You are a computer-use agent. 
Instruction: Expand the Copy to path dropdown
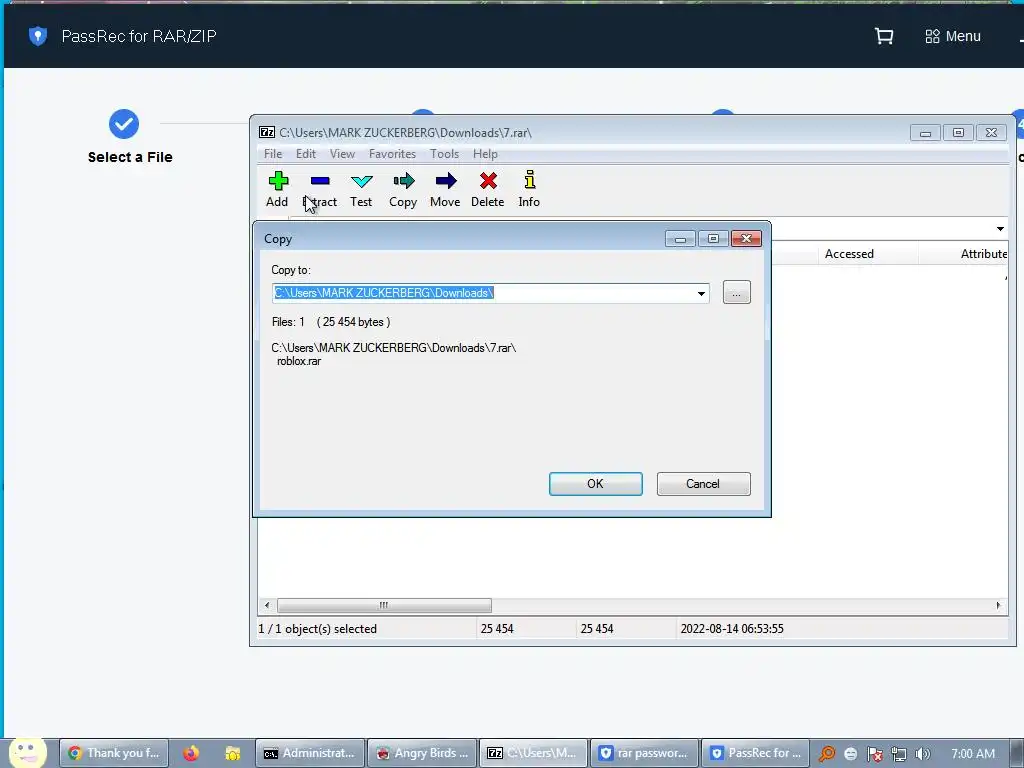pos(701,293)
